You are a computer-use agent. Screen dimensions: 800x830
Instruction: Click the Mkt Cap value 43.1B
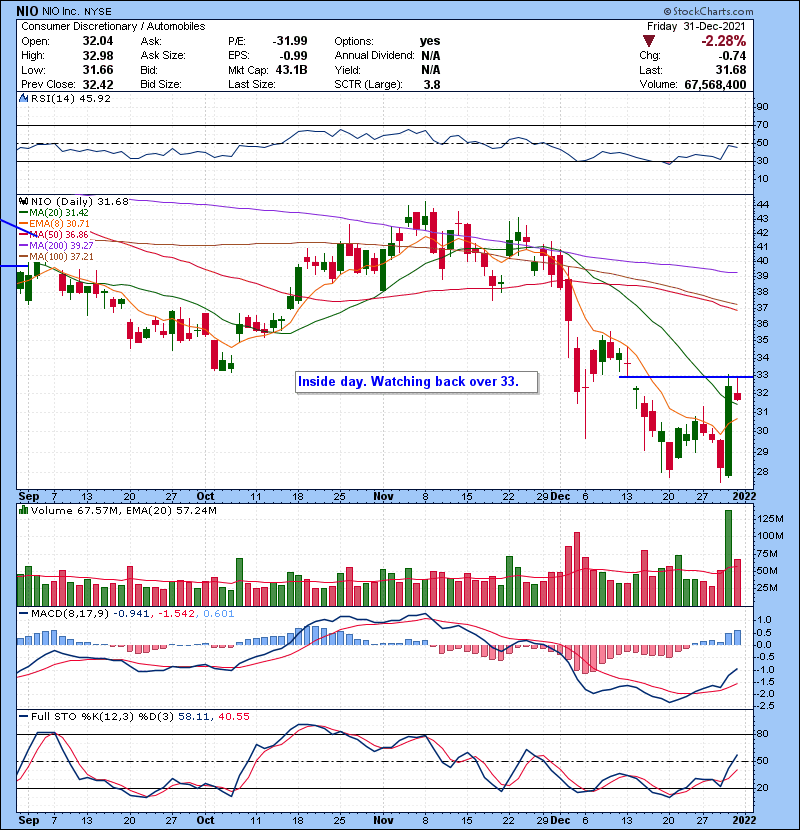pos(291,70)
